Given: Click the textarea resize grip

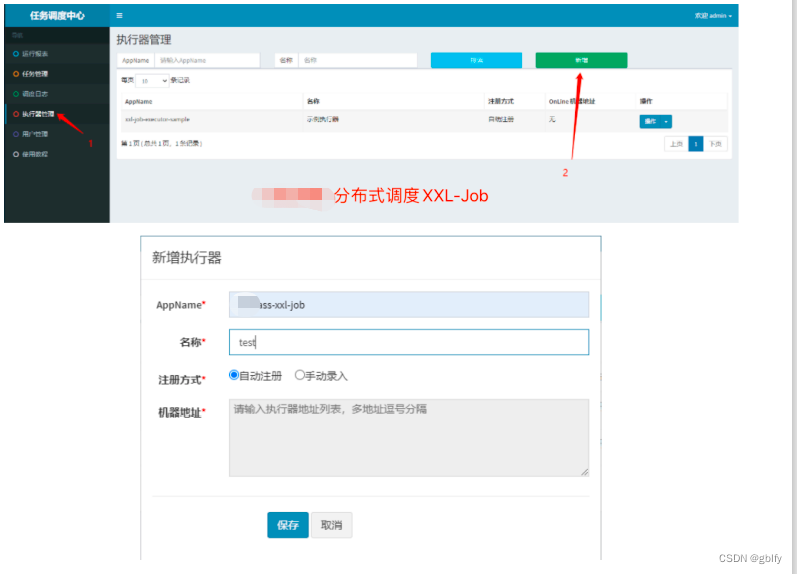Looking at the screenshot, I should 585,472.
